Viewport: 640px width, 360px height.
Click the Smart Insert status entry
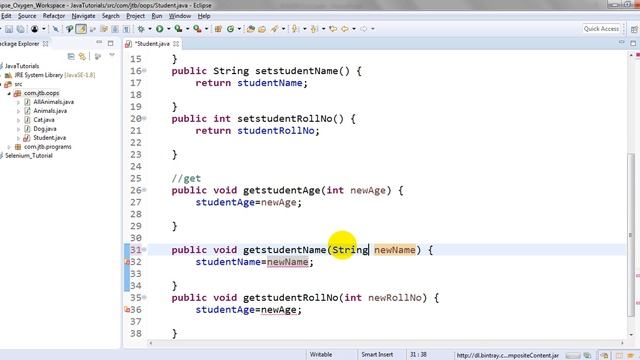377,355
